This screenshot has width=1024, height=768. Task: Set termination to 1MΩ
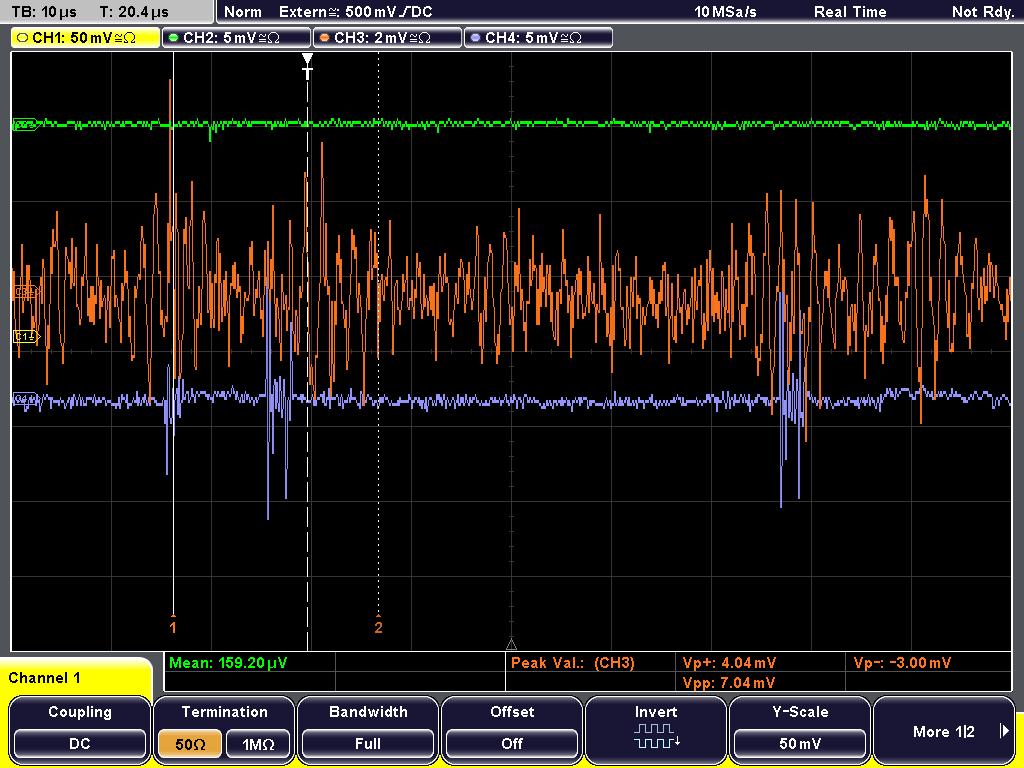click(x=258, y=744)
